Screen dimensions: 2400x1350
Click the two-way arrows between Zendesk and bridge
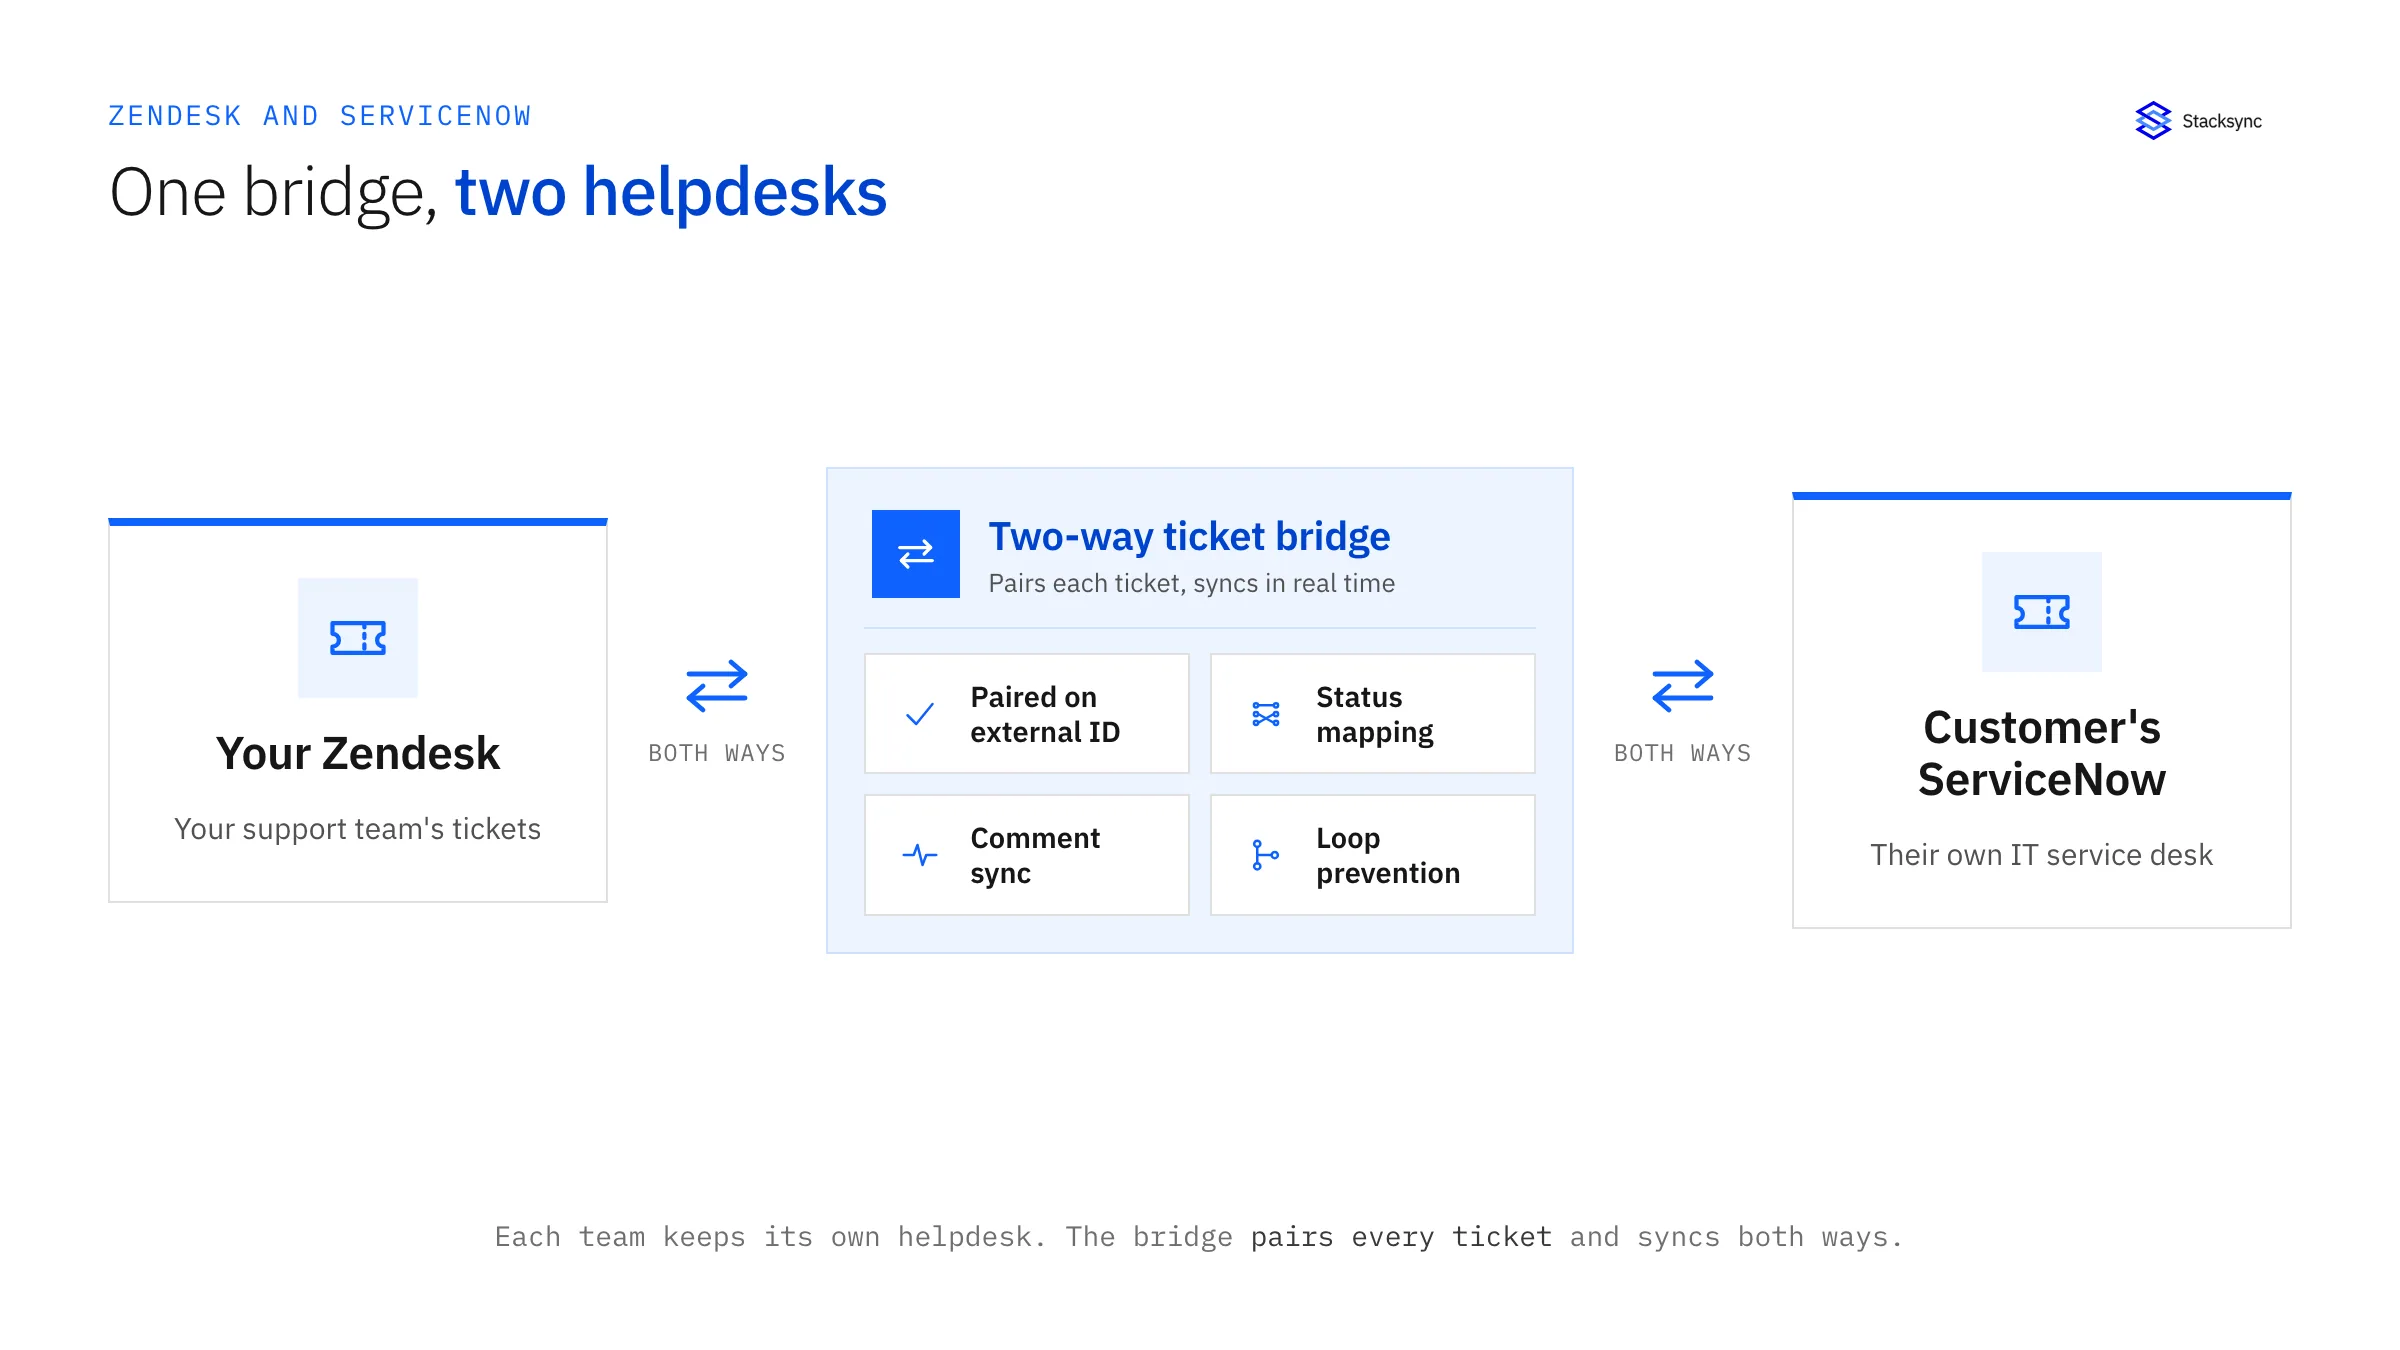point(717,686)
